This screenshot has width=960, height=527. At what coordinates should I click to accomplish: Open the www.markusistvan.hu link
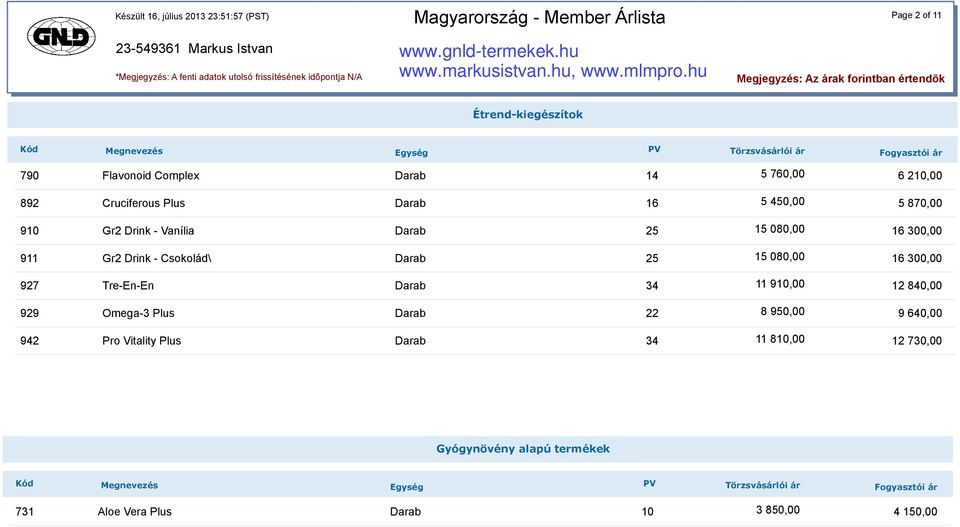tap(485, 71)
